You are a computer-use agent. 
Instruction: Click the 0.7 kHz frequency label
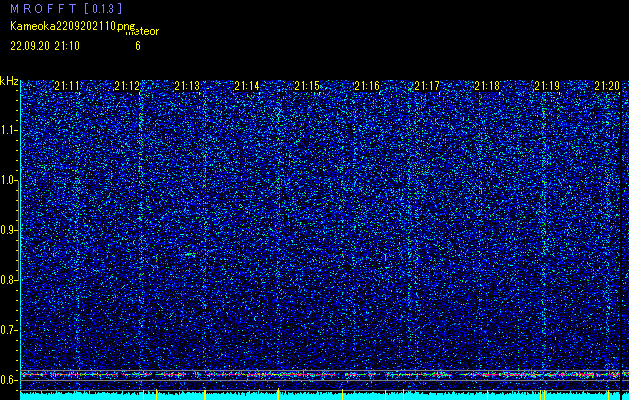click(9, 330)
